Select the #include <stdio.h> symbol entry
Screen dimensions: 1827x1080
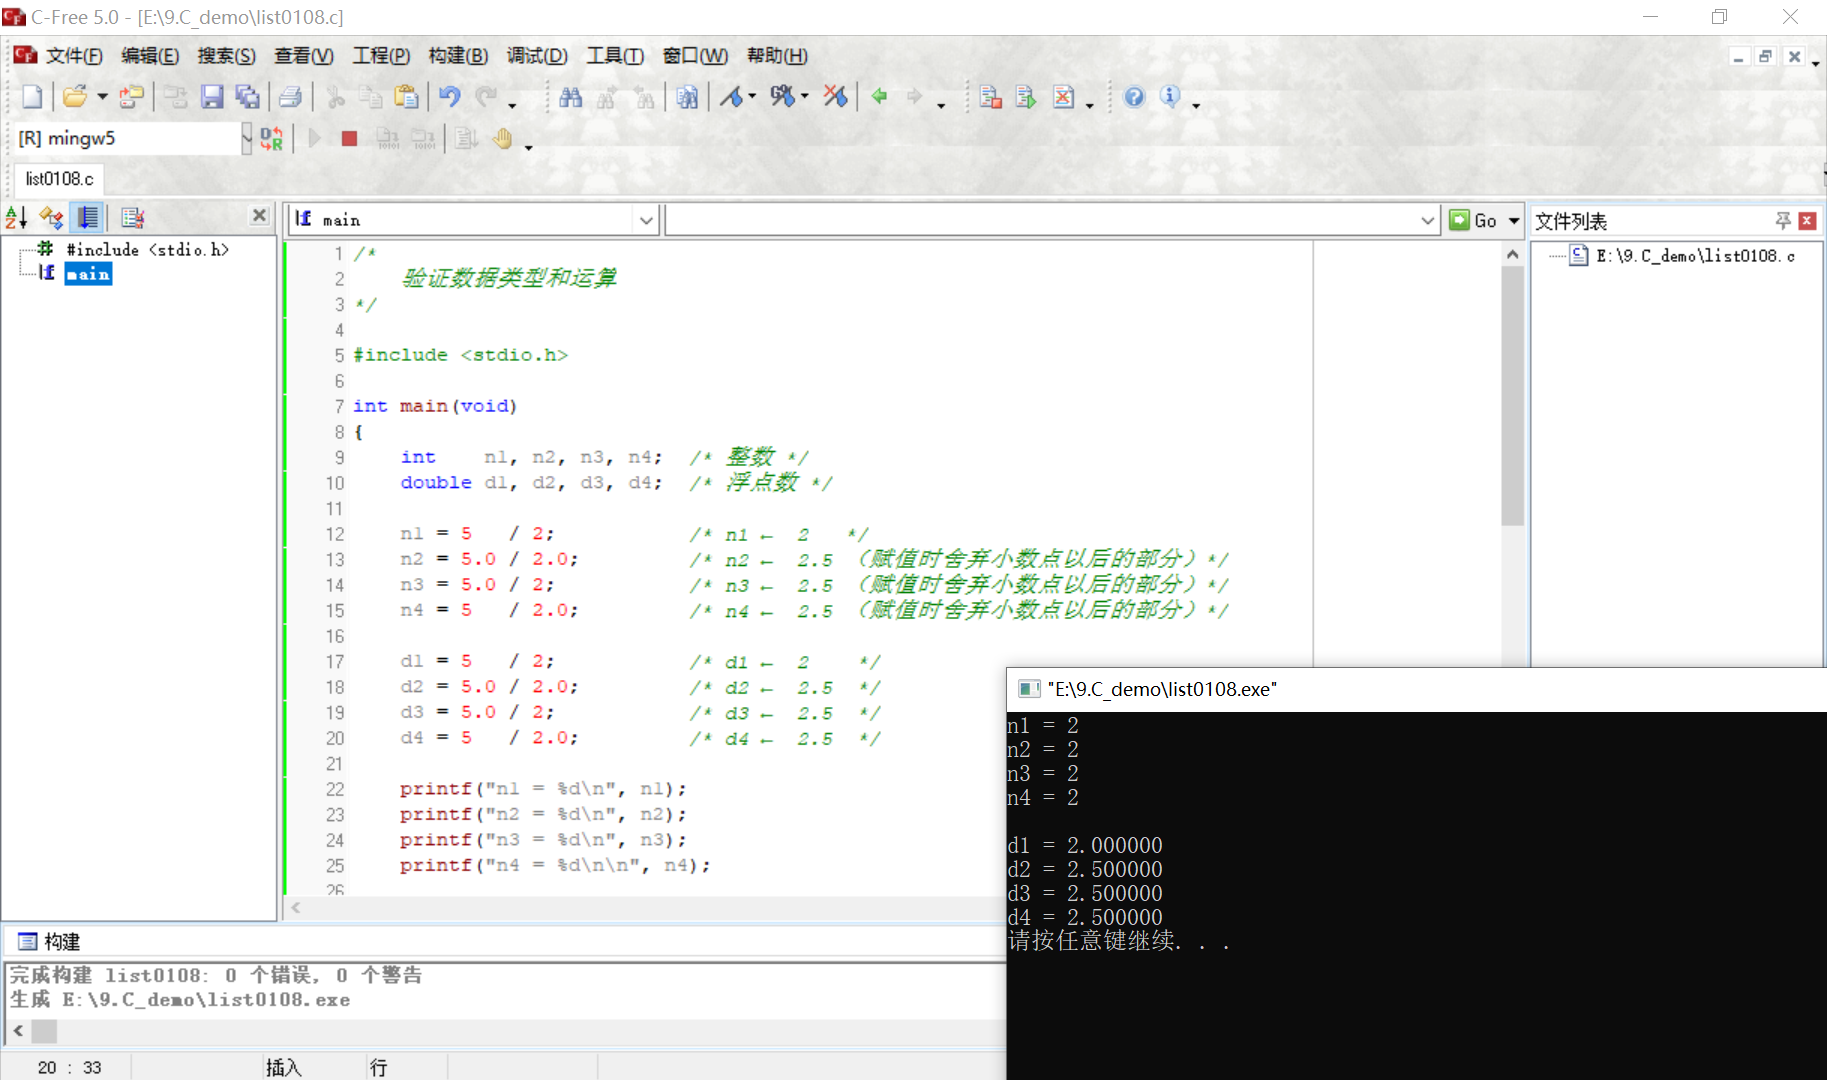(147, 250)
